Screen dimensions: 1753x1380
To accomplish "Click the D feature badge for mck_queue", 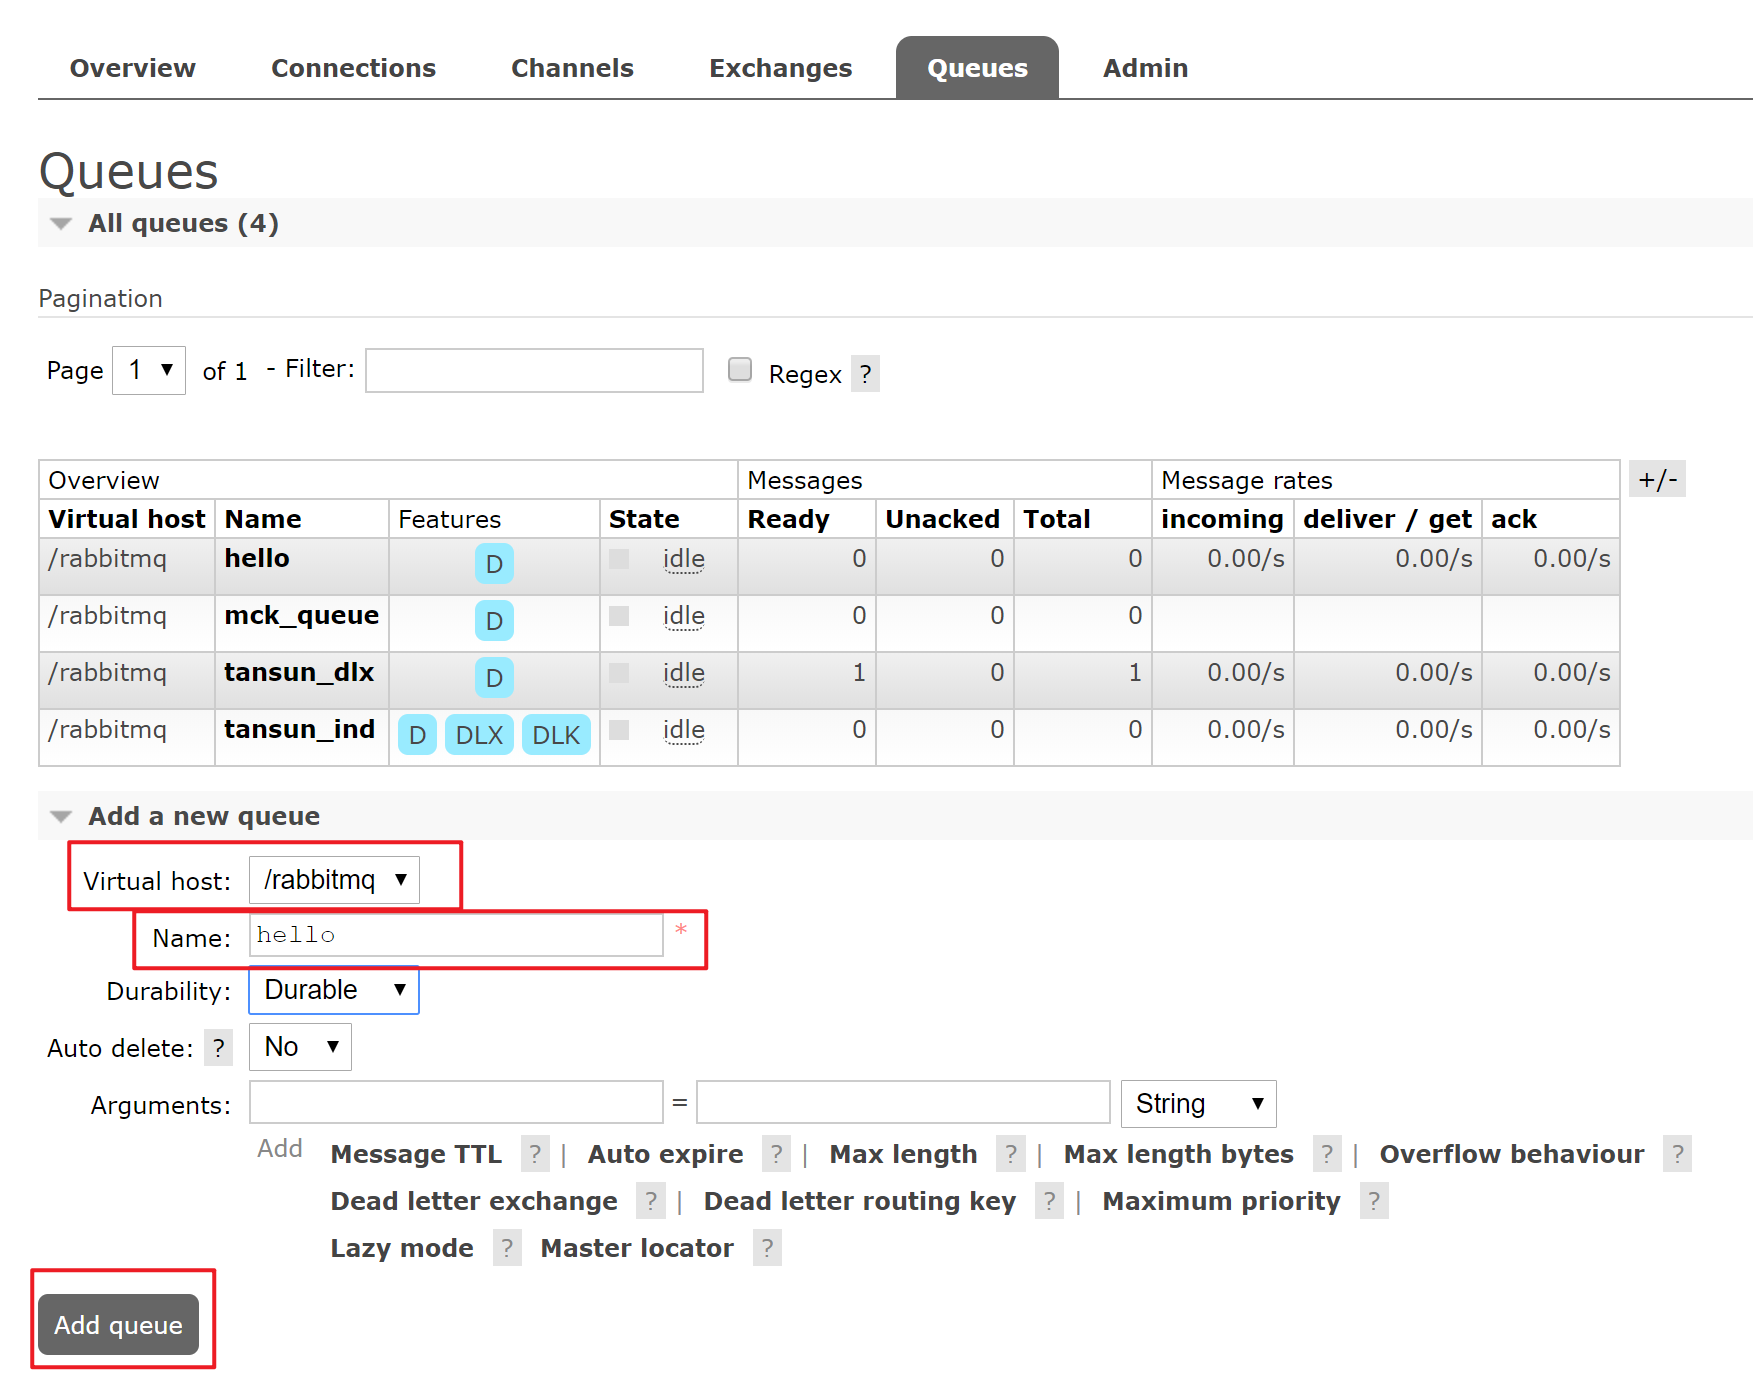I will [494, 621].
